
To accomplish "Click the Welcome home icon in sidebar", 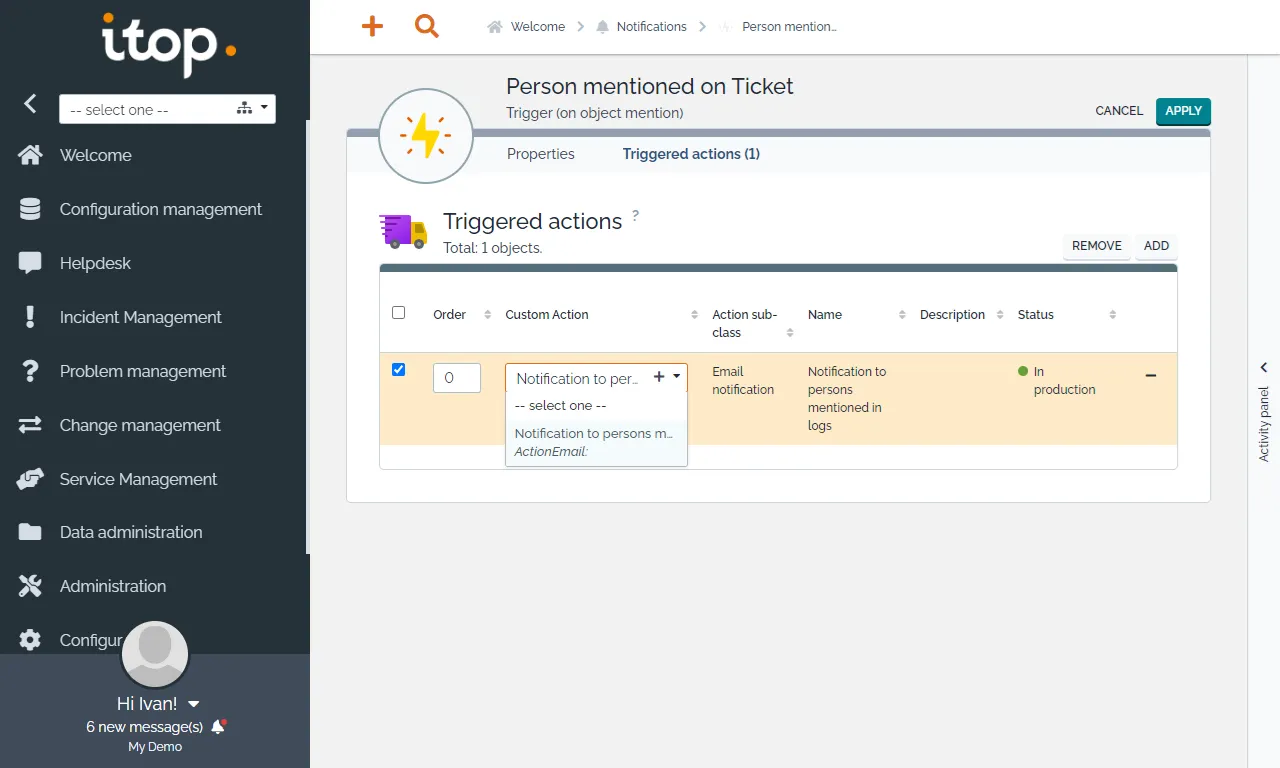I will (x=30, y=155).
